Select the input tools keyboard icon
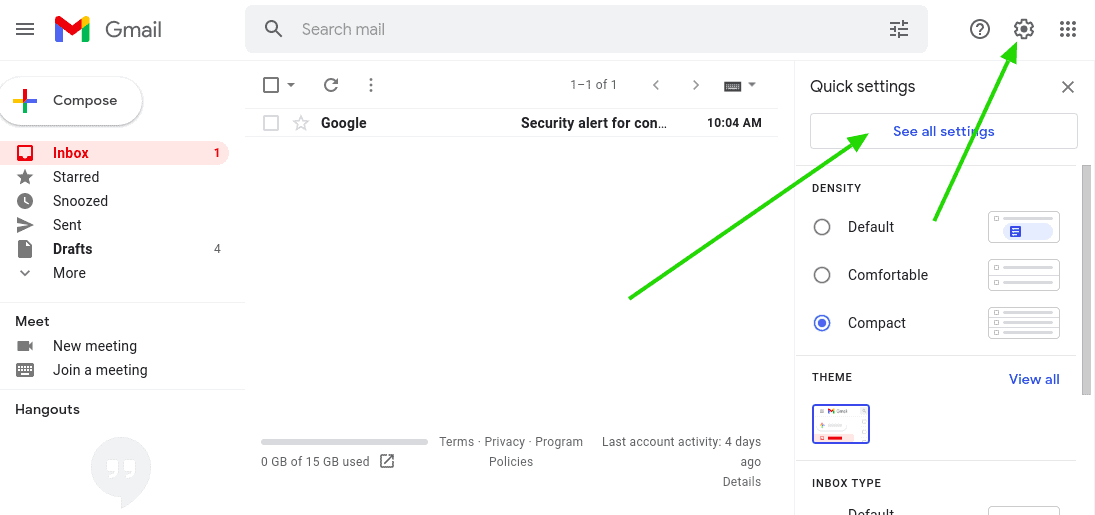The width and height of the screenshot is (1095, 515). tap(732, 86)
